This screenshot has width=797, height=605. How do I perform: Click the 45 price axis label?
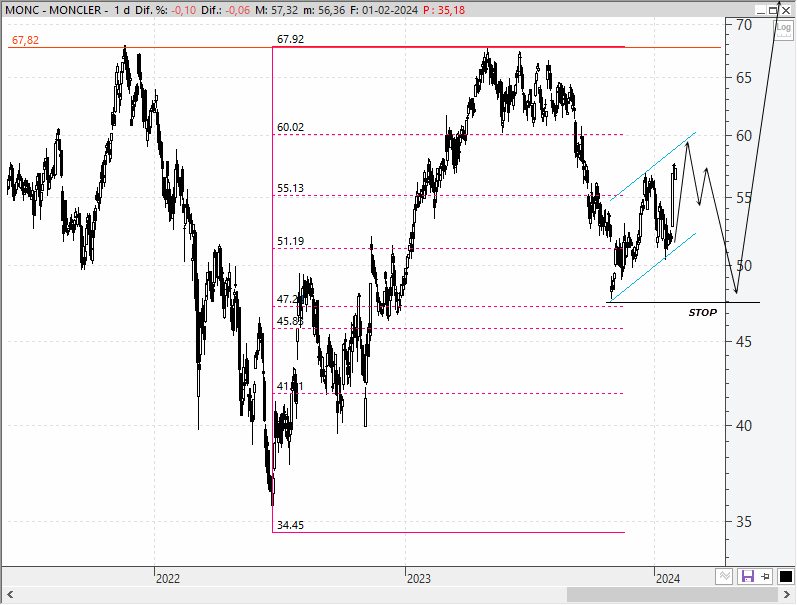click(x=744, y=342)
